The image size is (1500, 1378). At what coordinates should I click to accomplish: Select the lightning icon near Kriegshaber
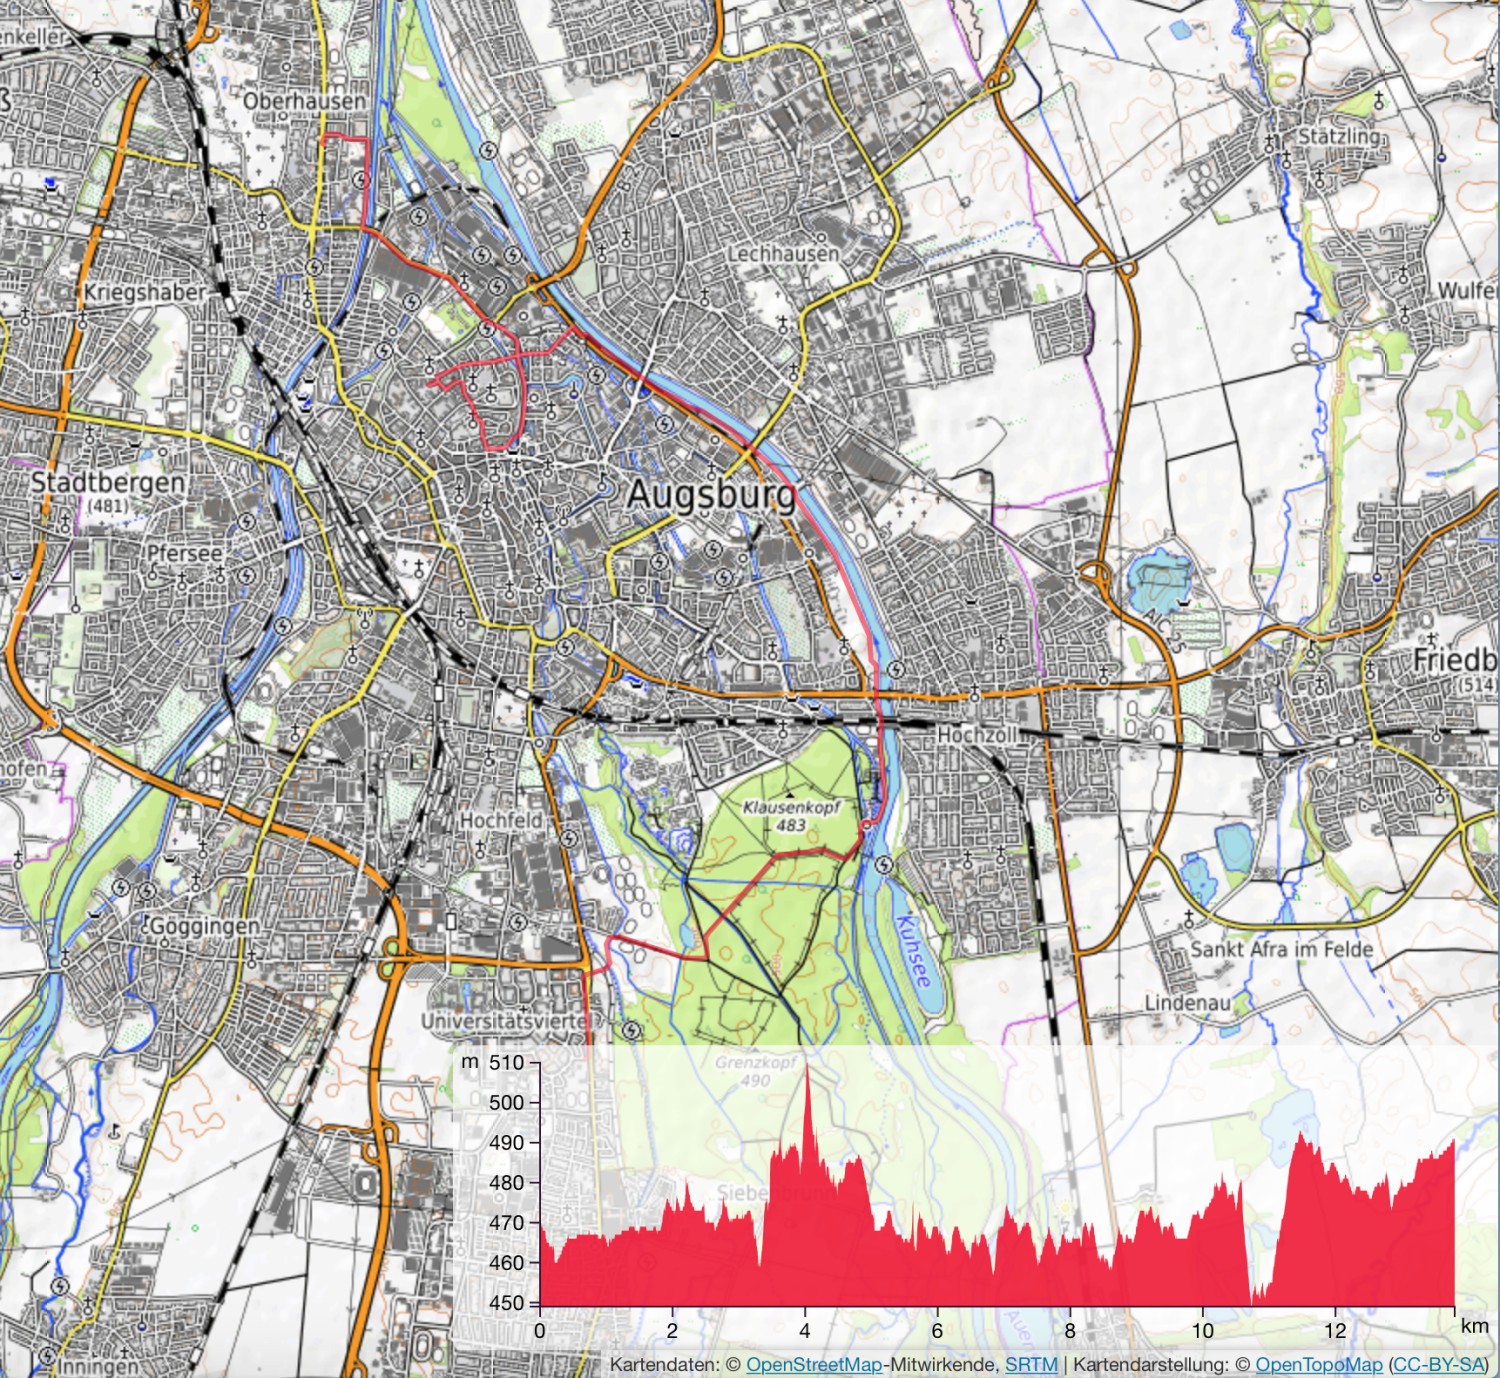(312, 267)
